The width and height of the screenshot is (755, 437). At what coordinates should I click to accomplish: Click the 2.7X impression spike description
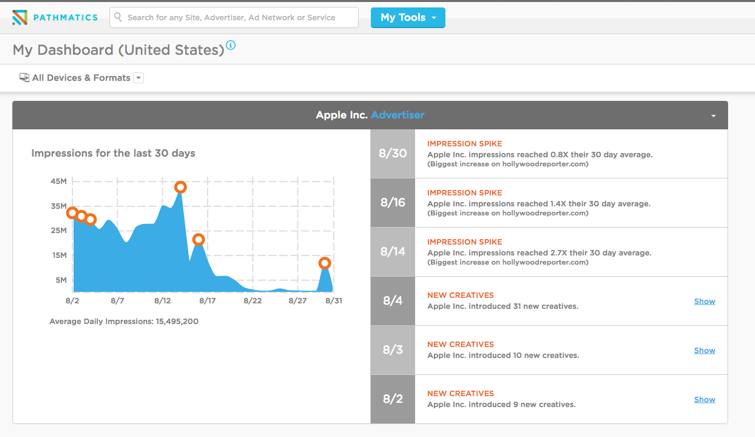point(539,253)
